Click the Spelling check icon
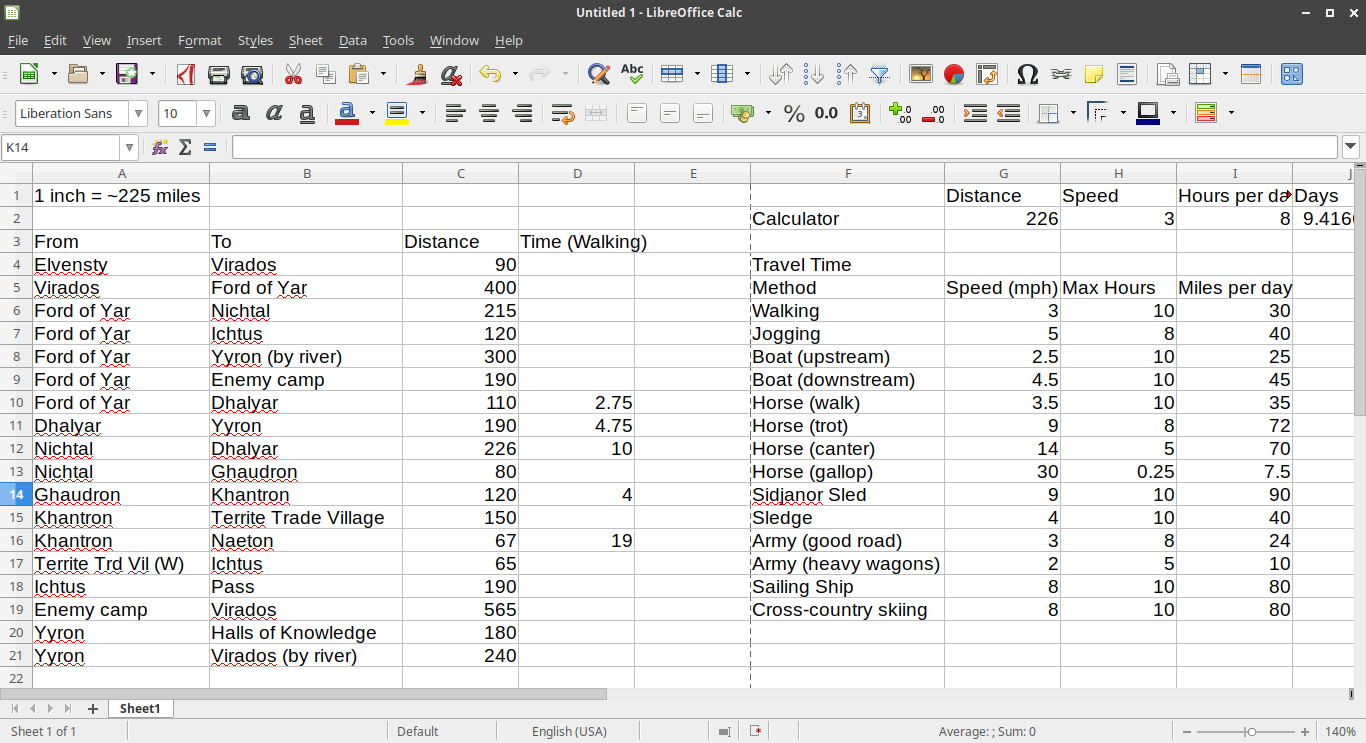 [632, 74]
